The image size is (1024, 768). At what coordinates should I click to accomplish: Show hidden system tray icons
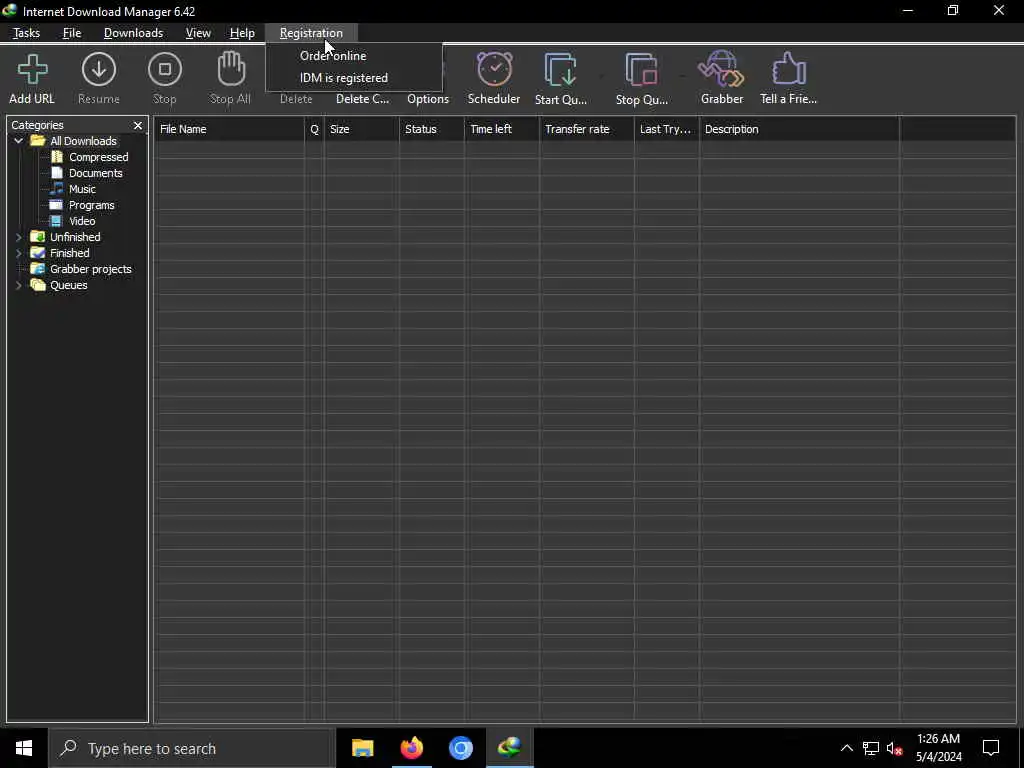(846, 748)
